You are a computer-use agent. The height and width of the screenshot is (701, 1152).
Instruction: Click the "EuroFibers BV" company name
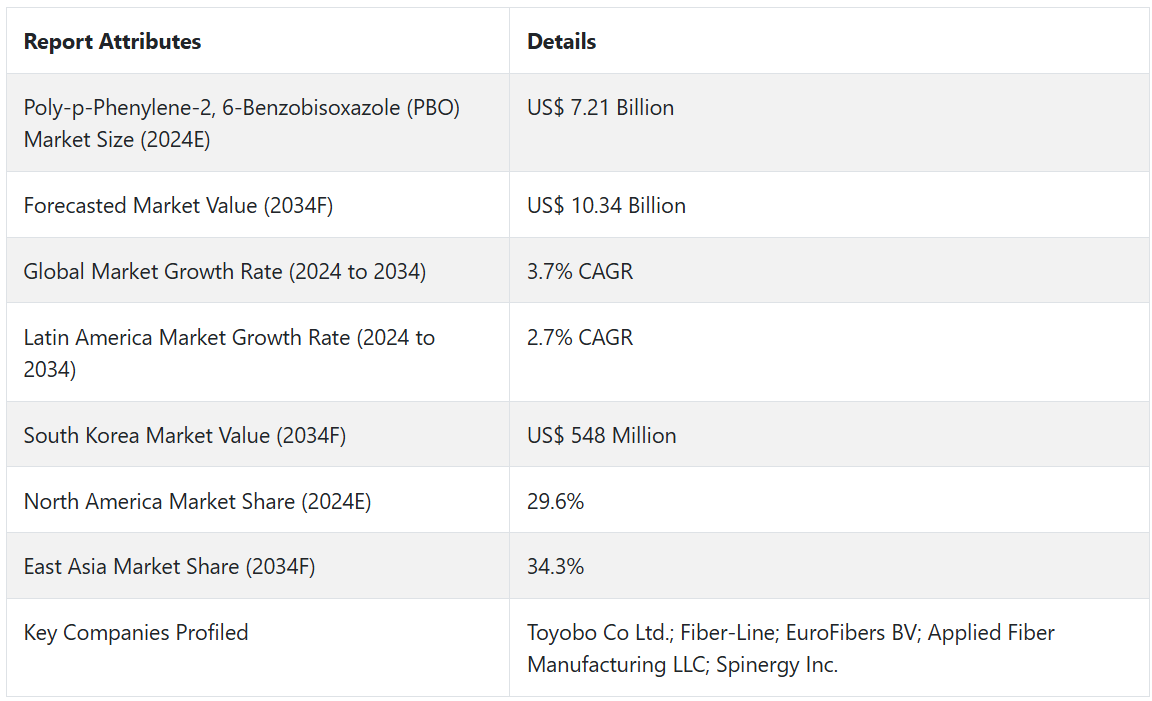(x=849, y=633)
